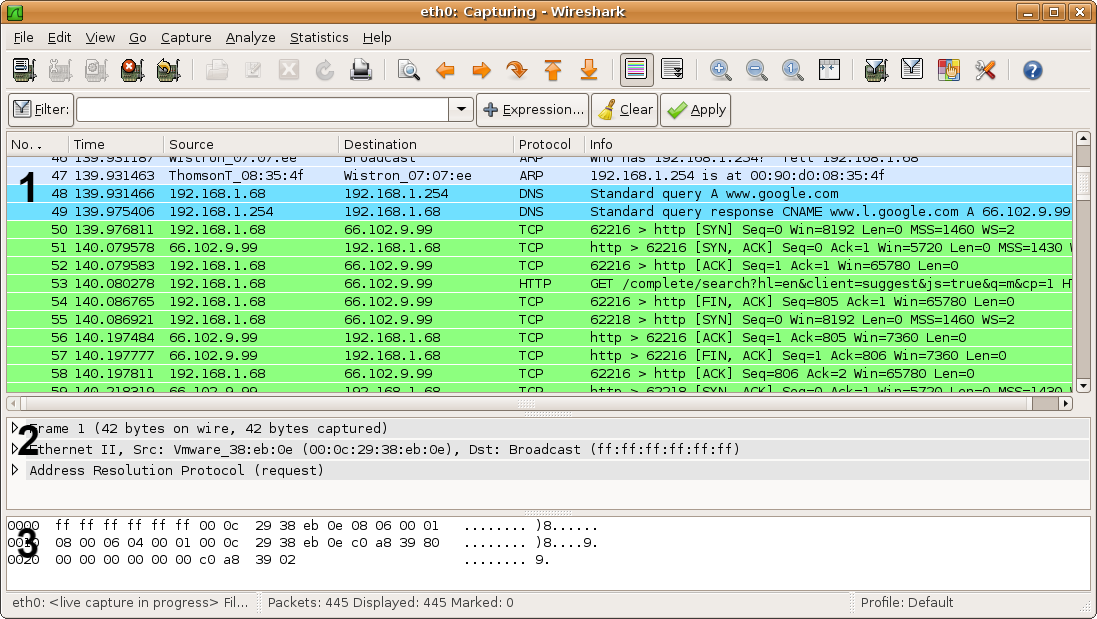This screenshot has height=619, width=1097.
Task: Click the Filter button
Action: (41, 110)
